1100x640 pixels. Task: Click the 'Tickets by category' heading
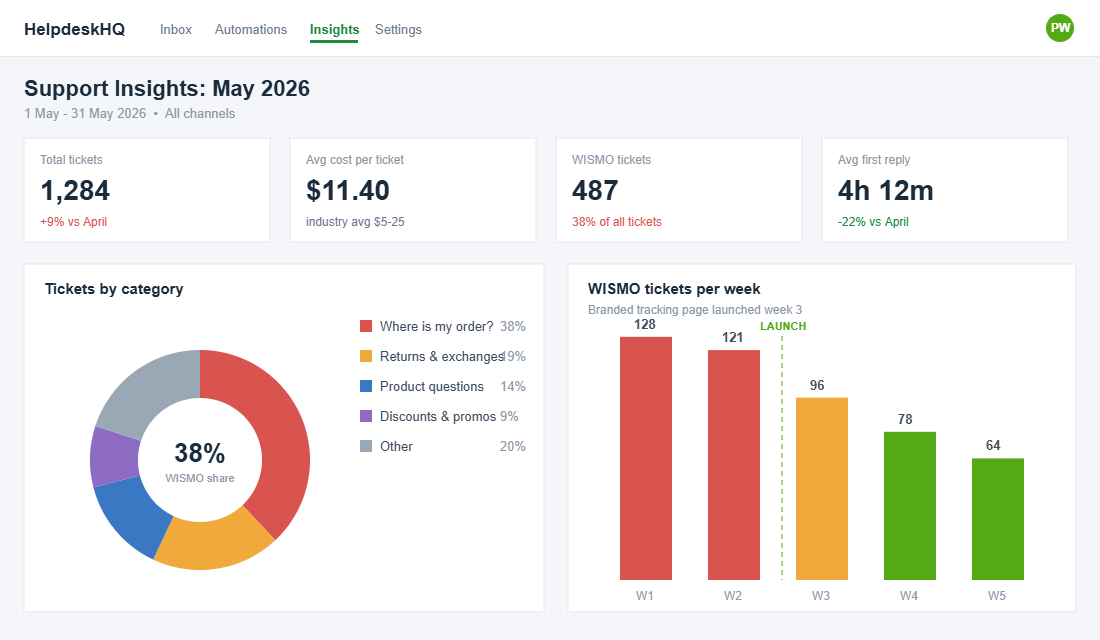pyautogui.click(x=114, y=289)
